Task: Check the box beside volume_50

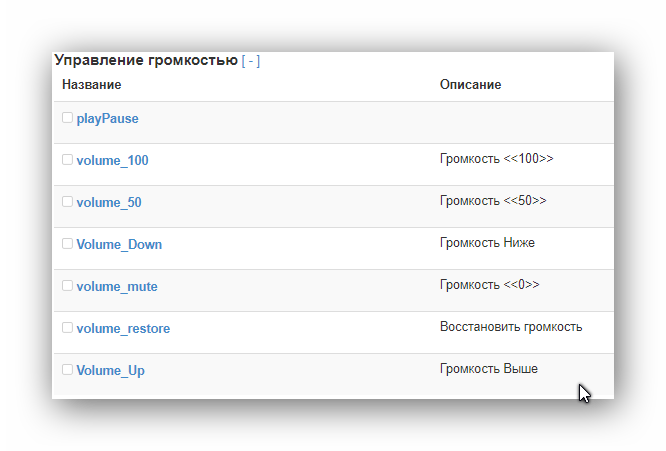Action: point(68,202)
